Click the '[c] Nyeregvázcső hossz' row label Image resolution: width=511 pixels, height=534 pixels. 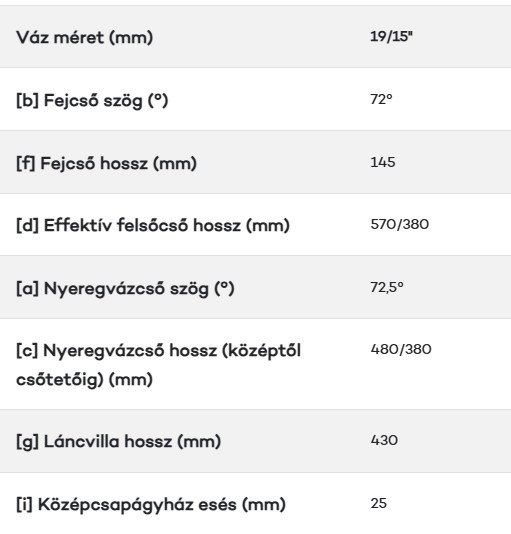coord(158,365)
